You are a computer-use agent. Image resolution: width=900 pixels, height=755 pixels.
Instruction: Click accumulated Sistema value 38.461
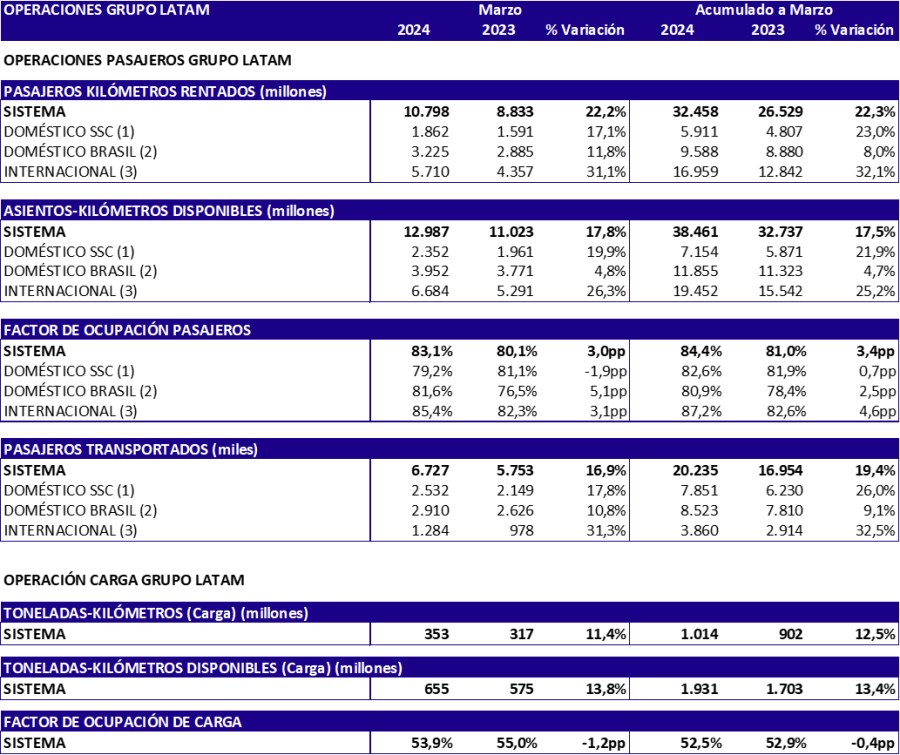tap(695, 231)
